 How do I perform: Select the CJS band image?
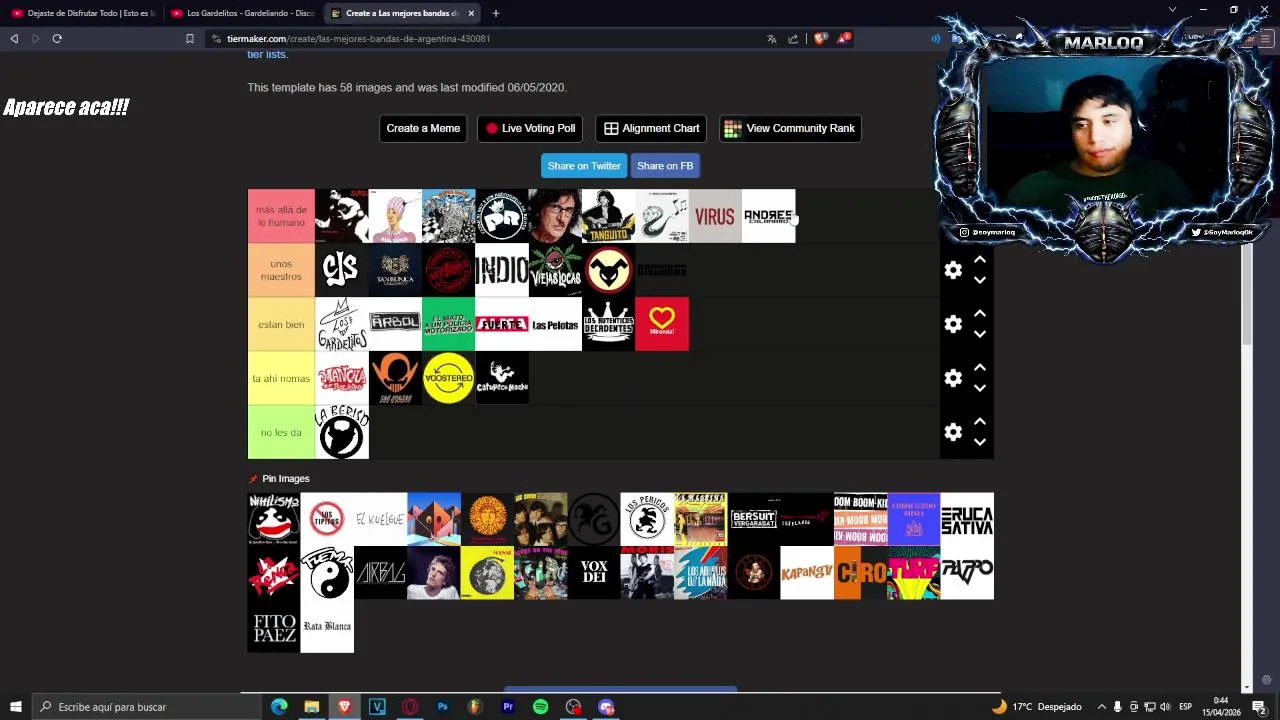[x=342, y=270]
